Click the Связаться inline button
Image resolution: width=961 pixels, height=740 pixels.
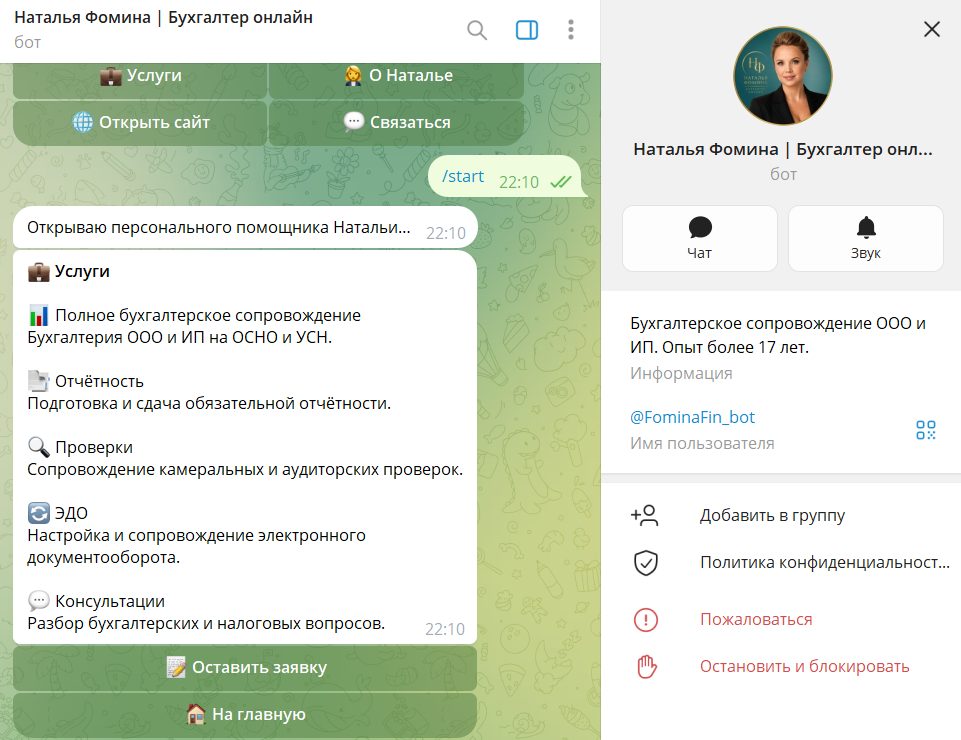[x=397, y=123]
